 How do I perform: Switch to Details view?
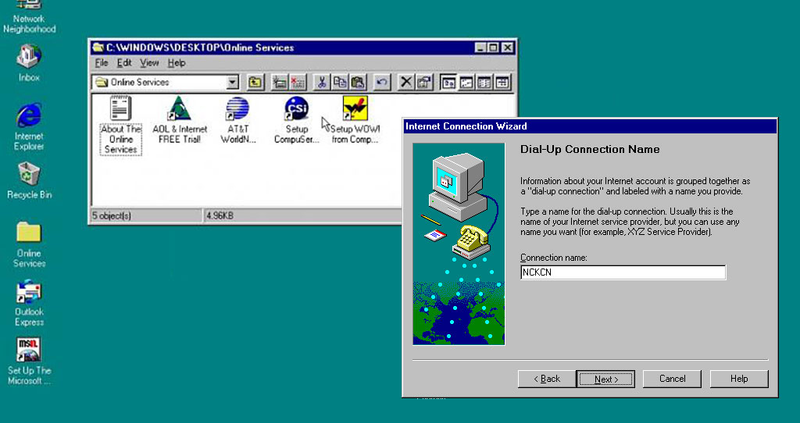click(503, 82)
